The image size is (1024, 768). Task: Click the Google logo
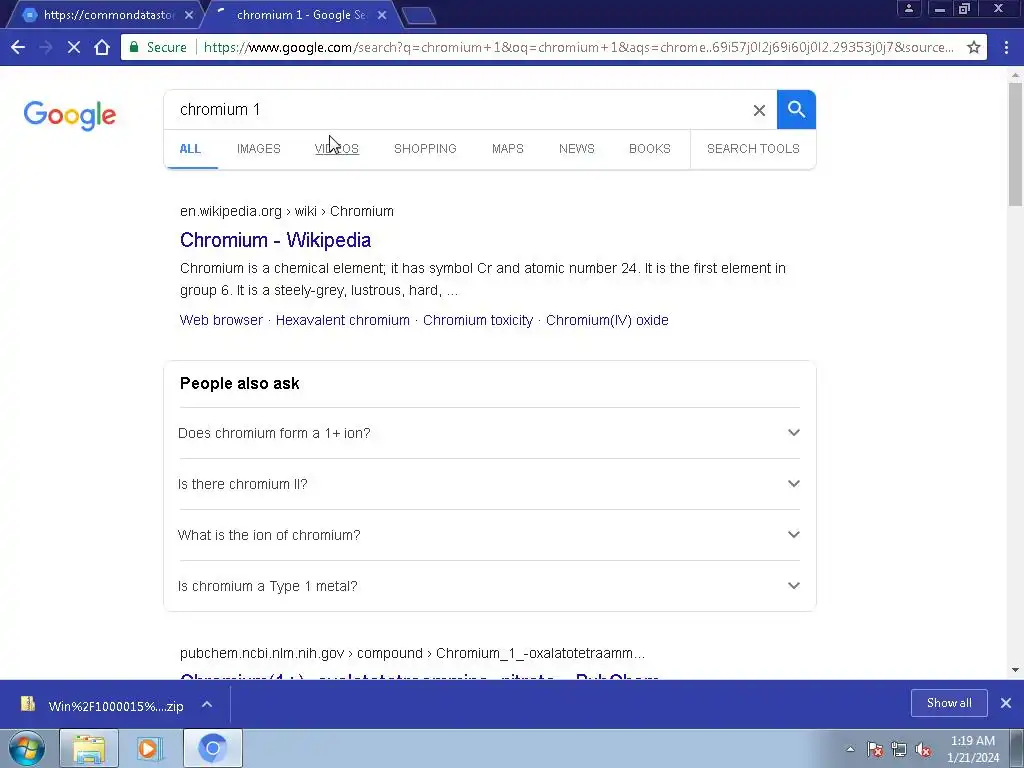click(x=70, y=116)
